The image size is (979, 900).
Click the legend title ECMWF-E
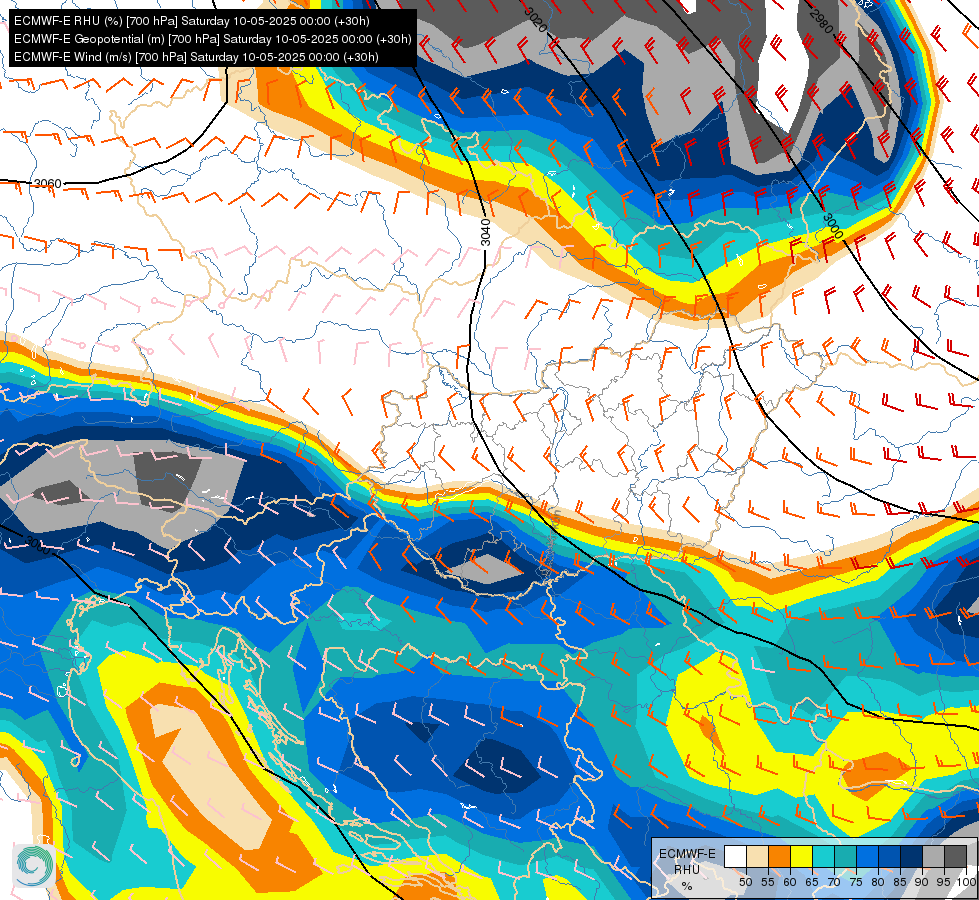687,854
